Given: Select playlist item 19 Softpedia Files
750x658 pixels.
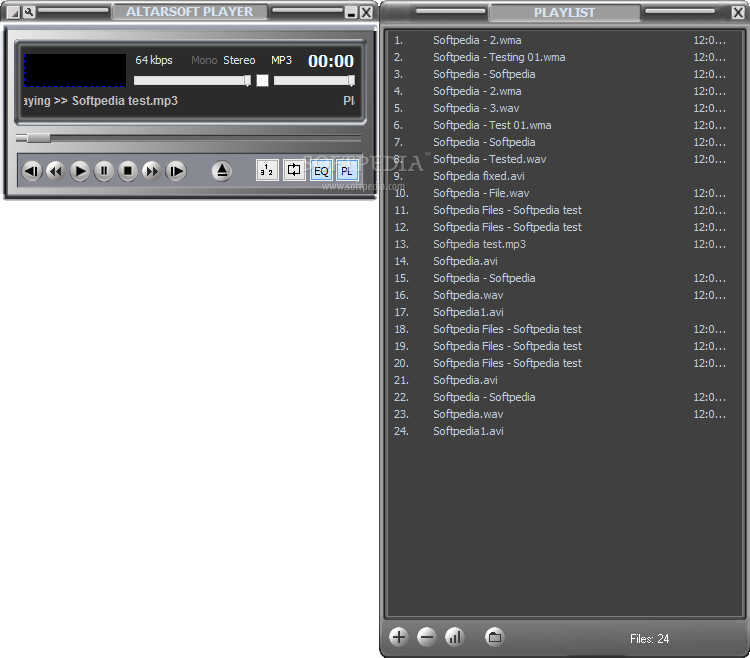Looking at the screenshot, I should pos(564,346).
